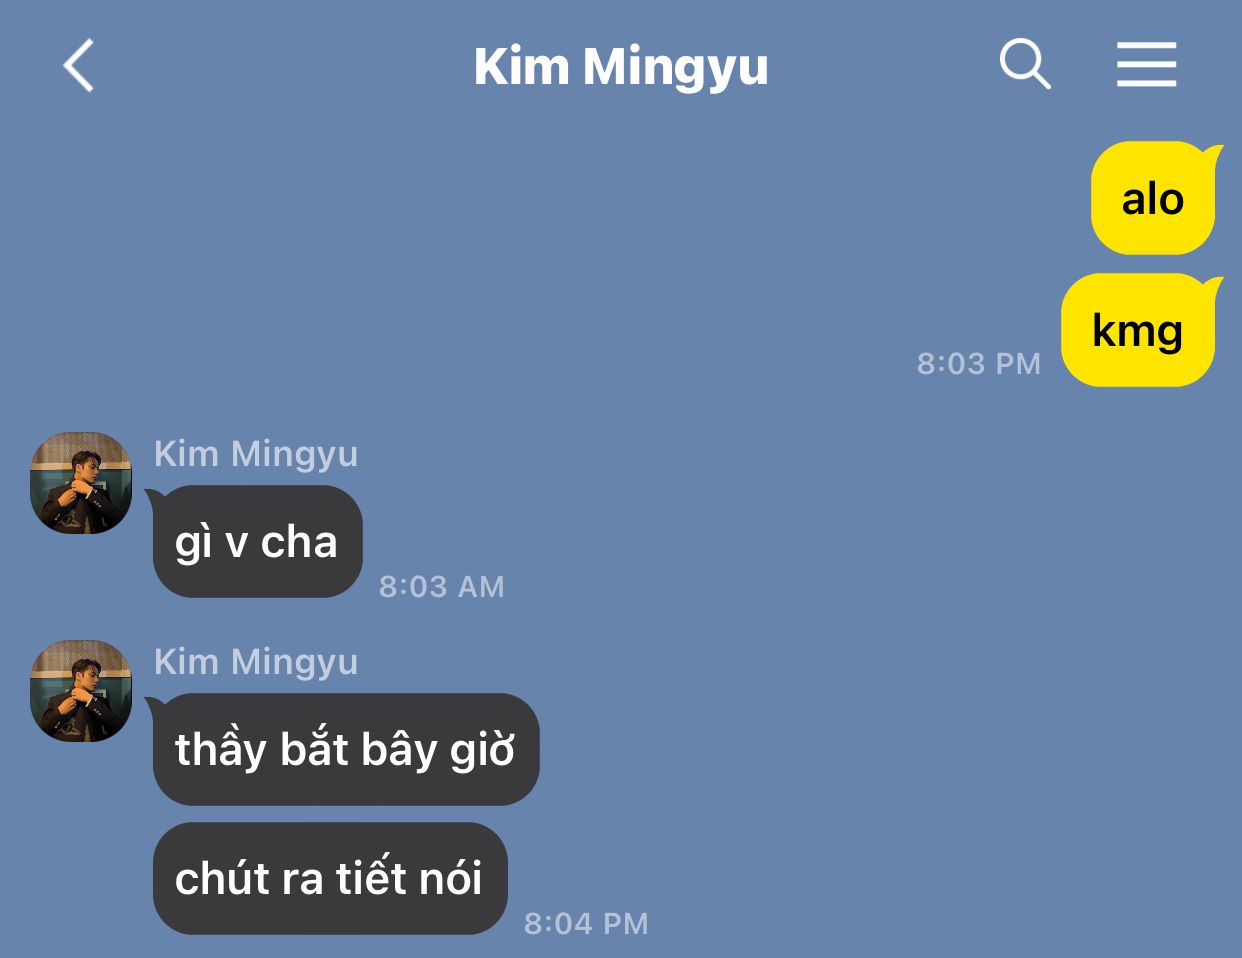Image resolution: width=1242 pixels, height=958 pixels.
Task: Open the hamburger menu icon
Action: tap(1147, 65)
